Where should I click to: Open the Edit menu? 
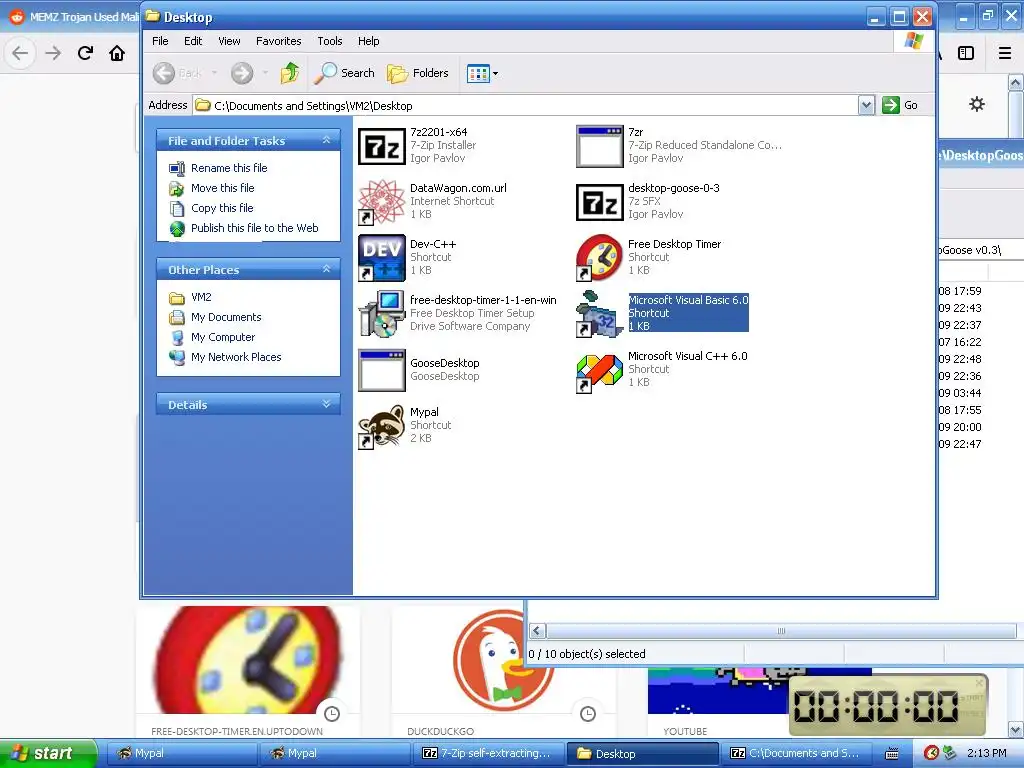193,41
